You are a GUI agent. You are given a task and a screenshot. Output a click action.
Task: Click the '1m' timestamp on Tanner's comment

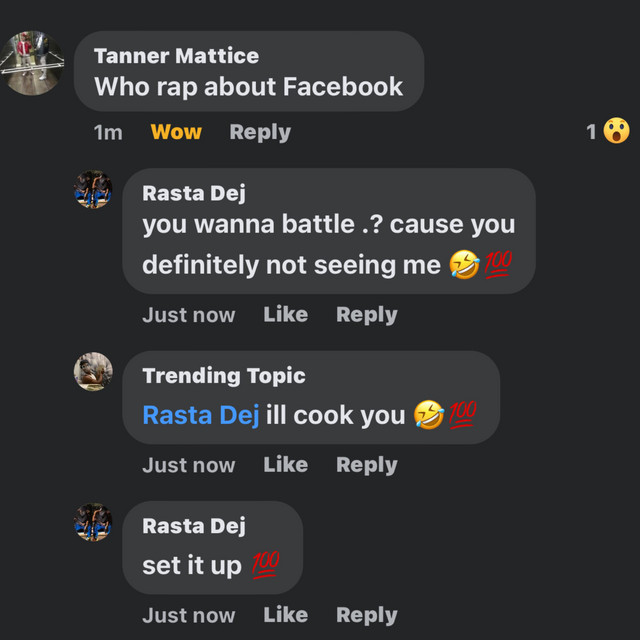pos(108,132)
